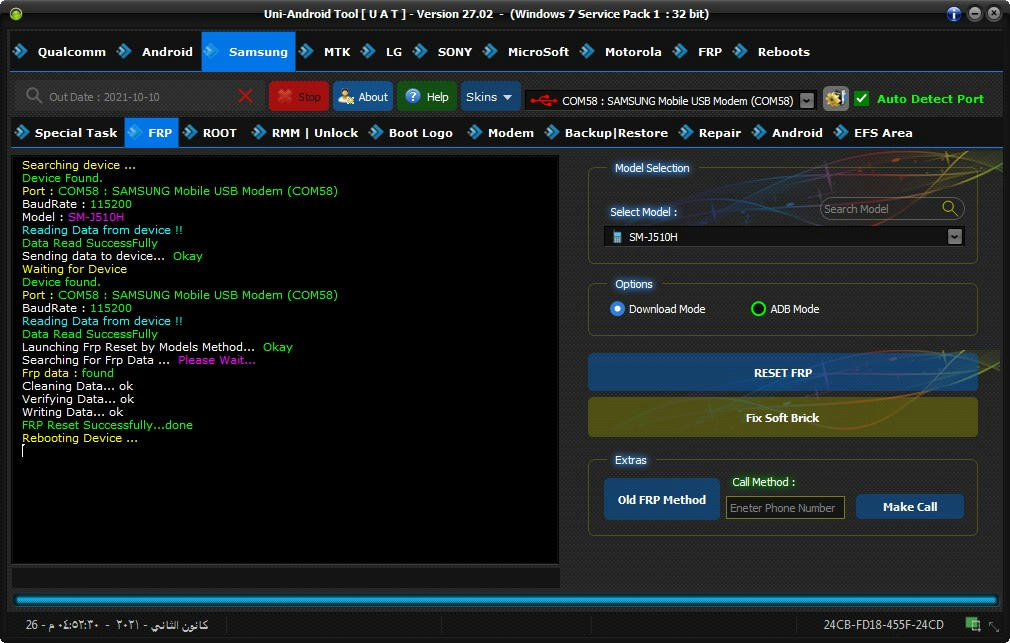This screenshot has height=643, width=1010.
Task: Click the magnifier icon beside Out Date
Action: [33, 96]
